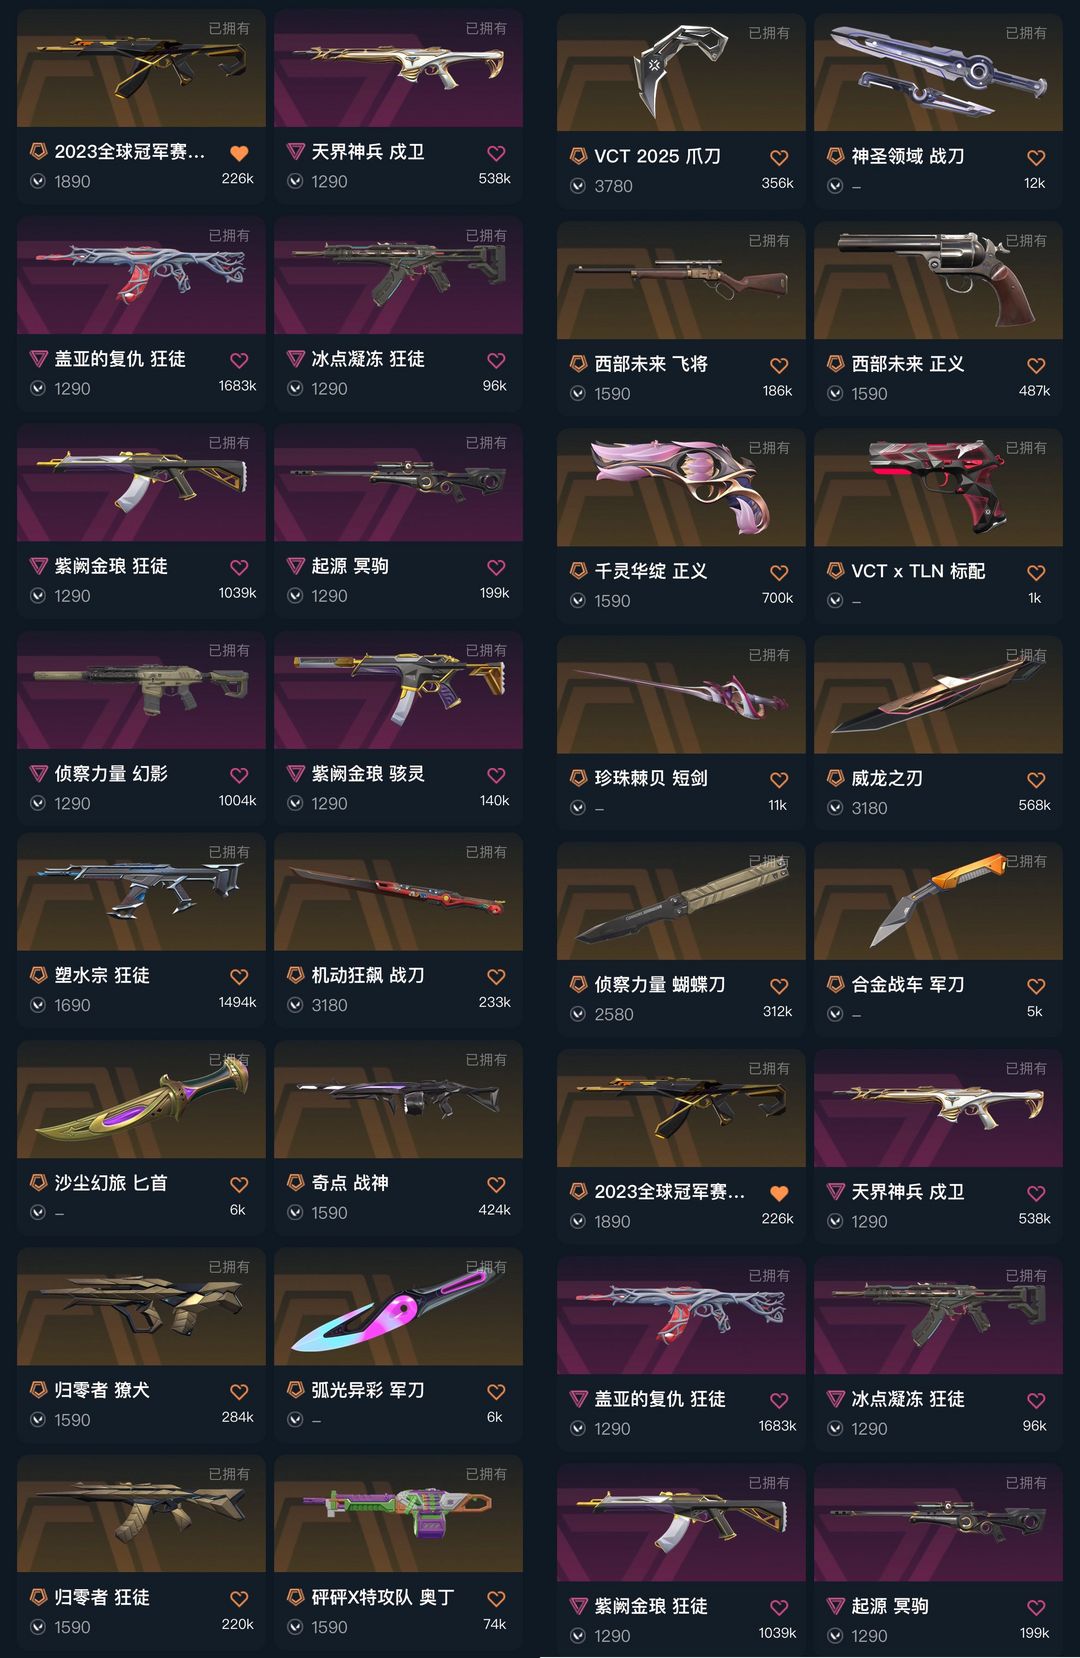The width and height of the screenshot is (1080, 1658).
Task: Click the tier badge next to 塑水宗 狂徒
Action: click(x=38, y=975)
